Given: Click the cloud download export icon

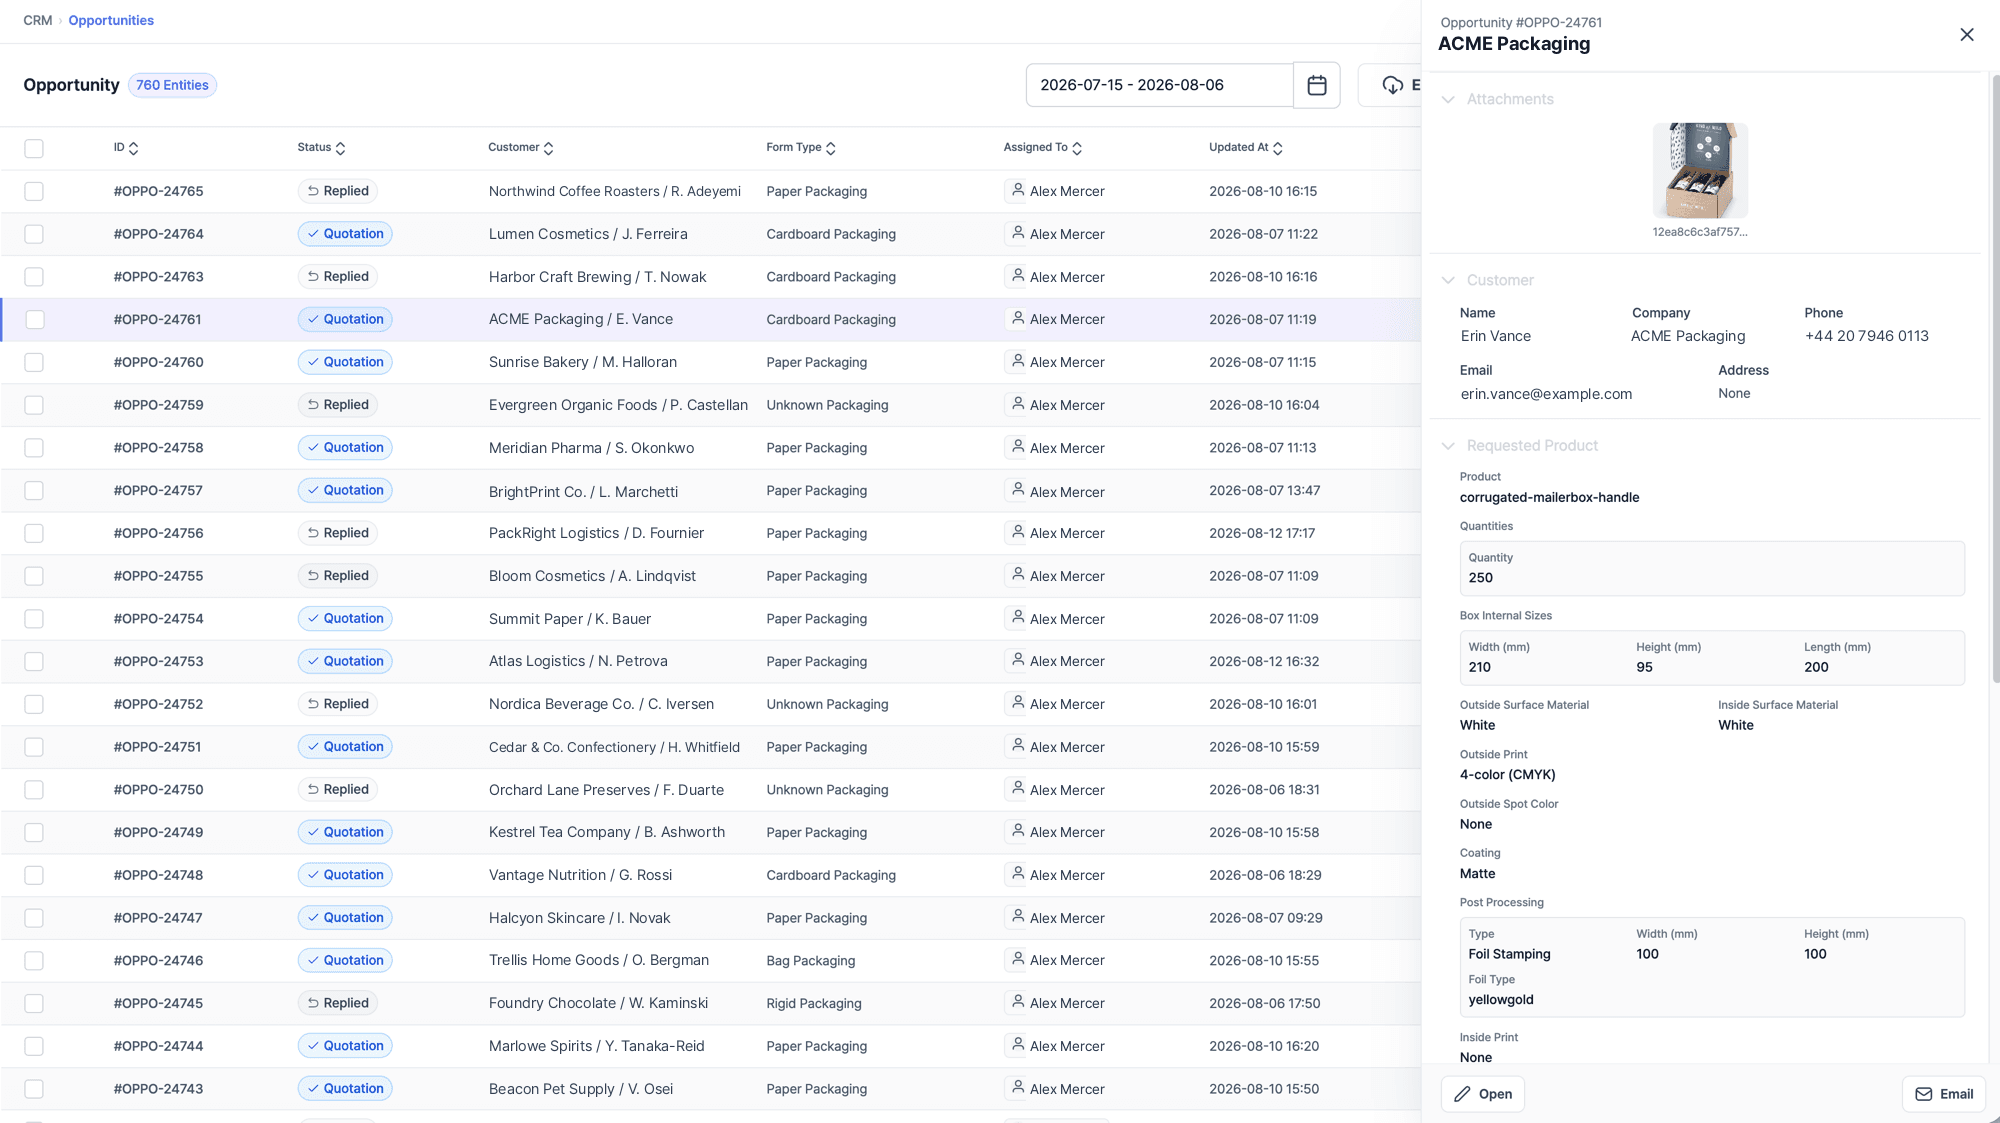Looking at the screenshot, I should click(1392, 85).
